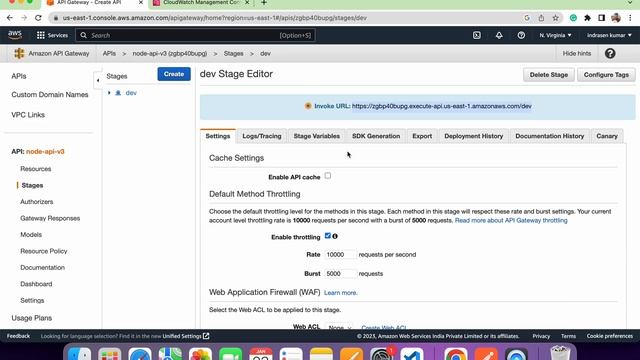The height and width of the screenshot is (360, 640).
Task: Open the browser extensions puzzle icon
Action: [587, 18]
